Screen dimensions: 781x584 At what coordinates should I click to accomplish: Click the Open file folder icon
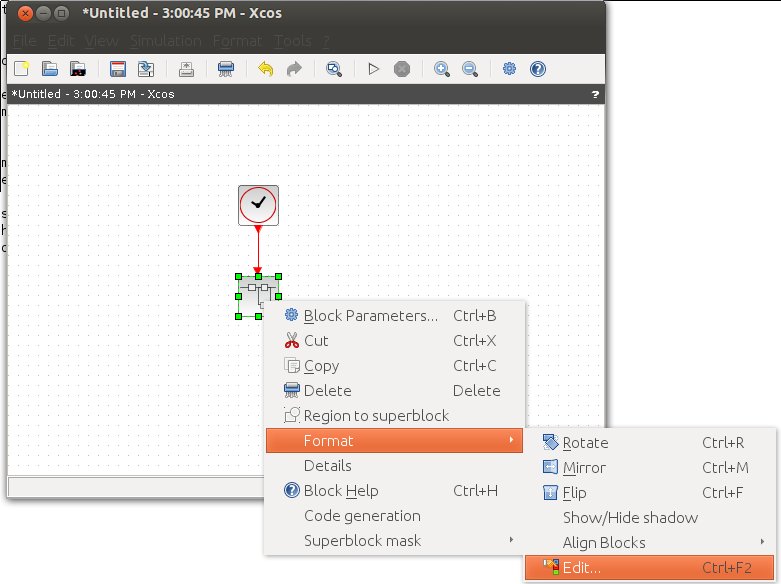click(x=49, y=69)
